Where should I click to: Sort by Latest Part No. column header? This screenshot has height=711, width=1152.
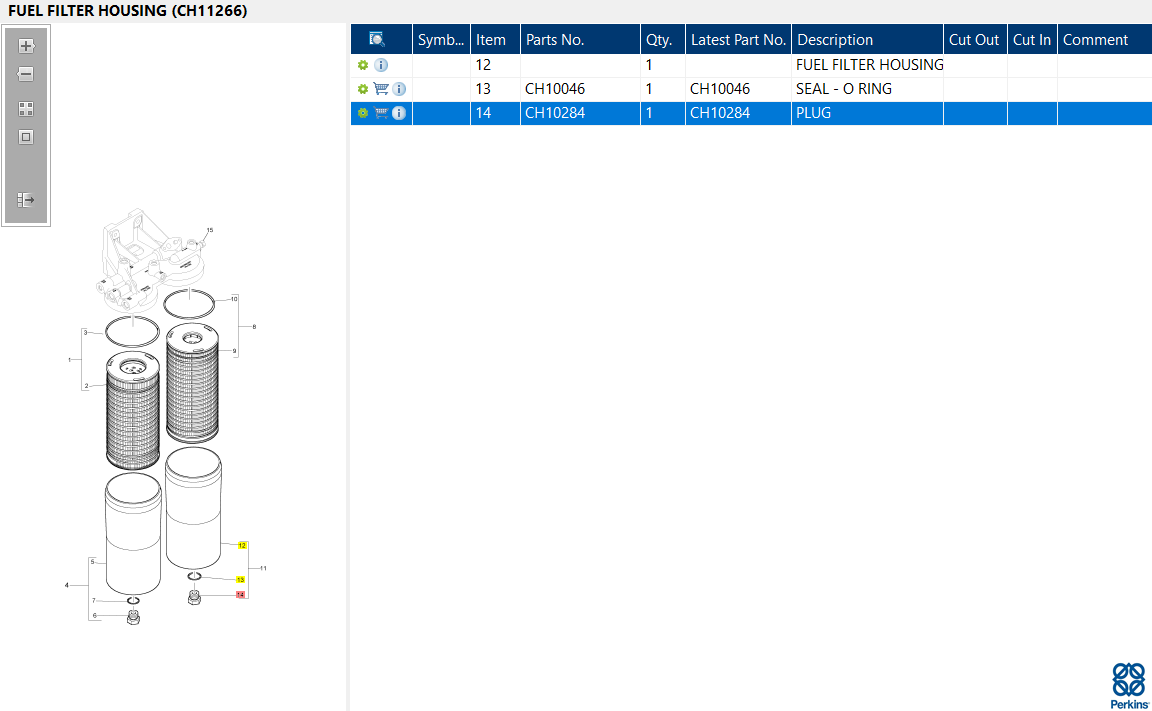(x=738, y=40)
